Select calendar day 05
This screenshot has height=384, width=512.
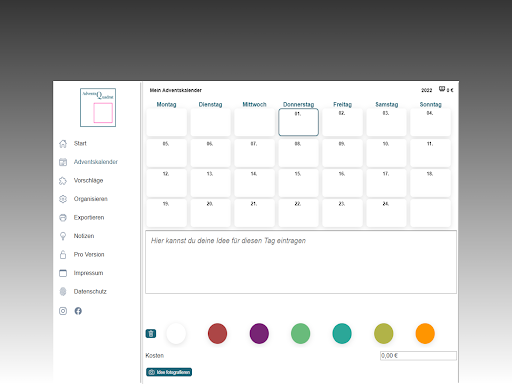tap(166, 153)
